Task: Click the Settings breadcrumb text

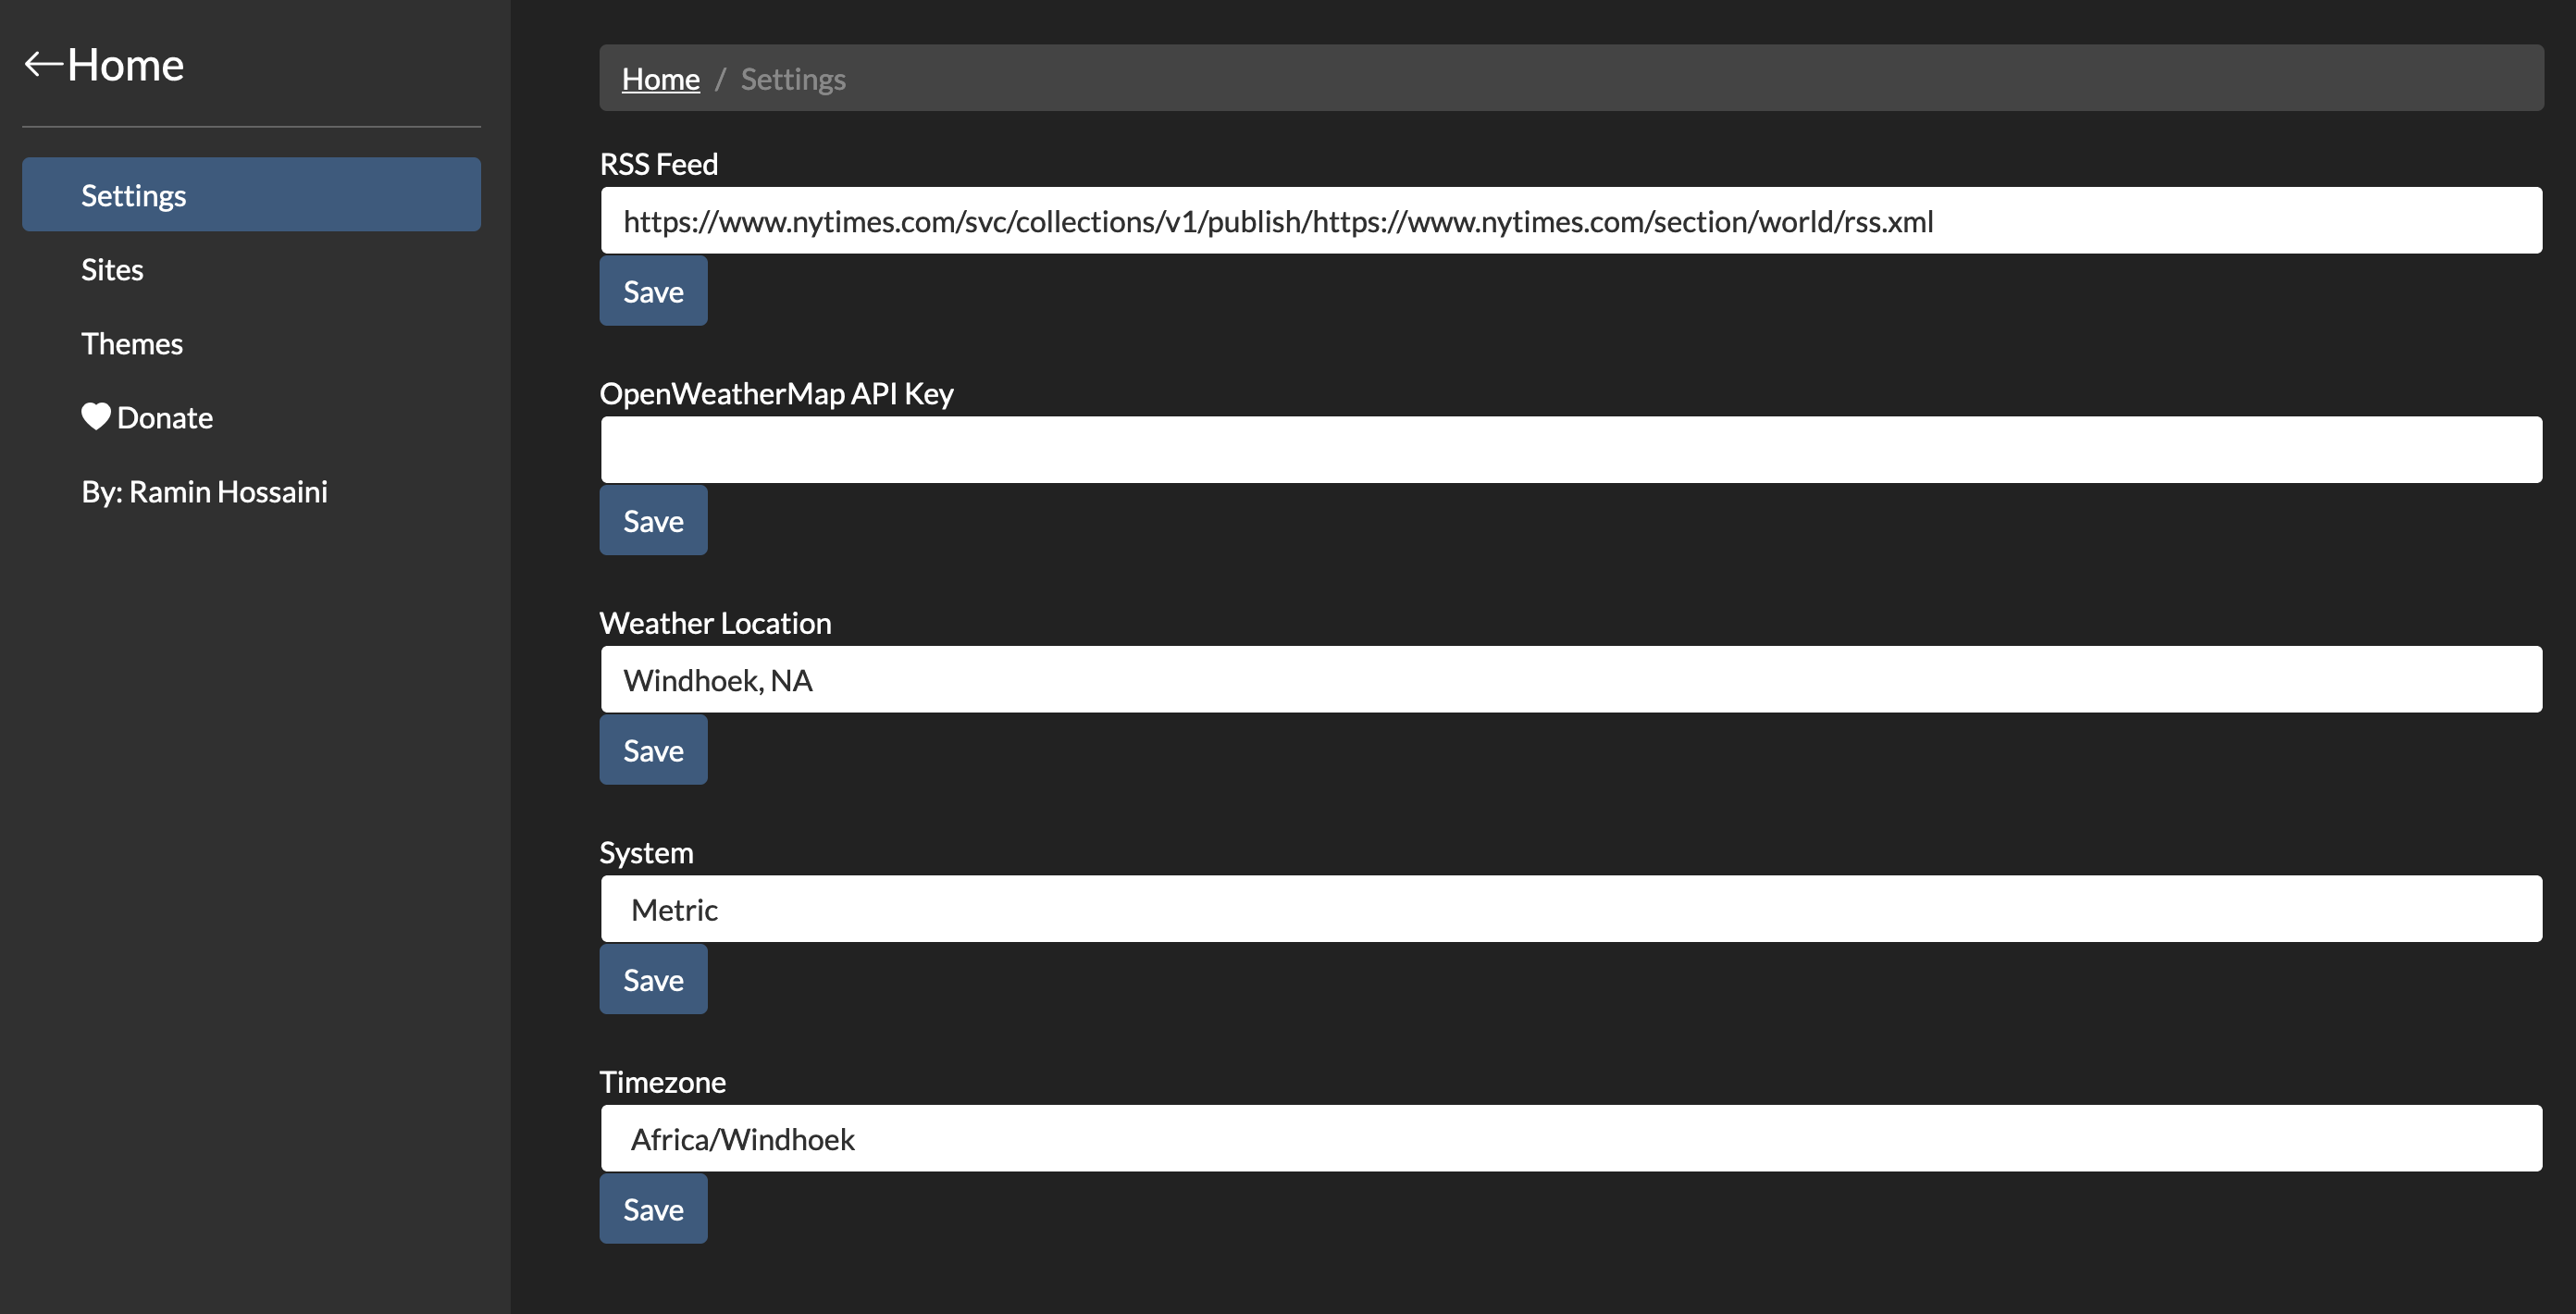Action: coord(793,79)
